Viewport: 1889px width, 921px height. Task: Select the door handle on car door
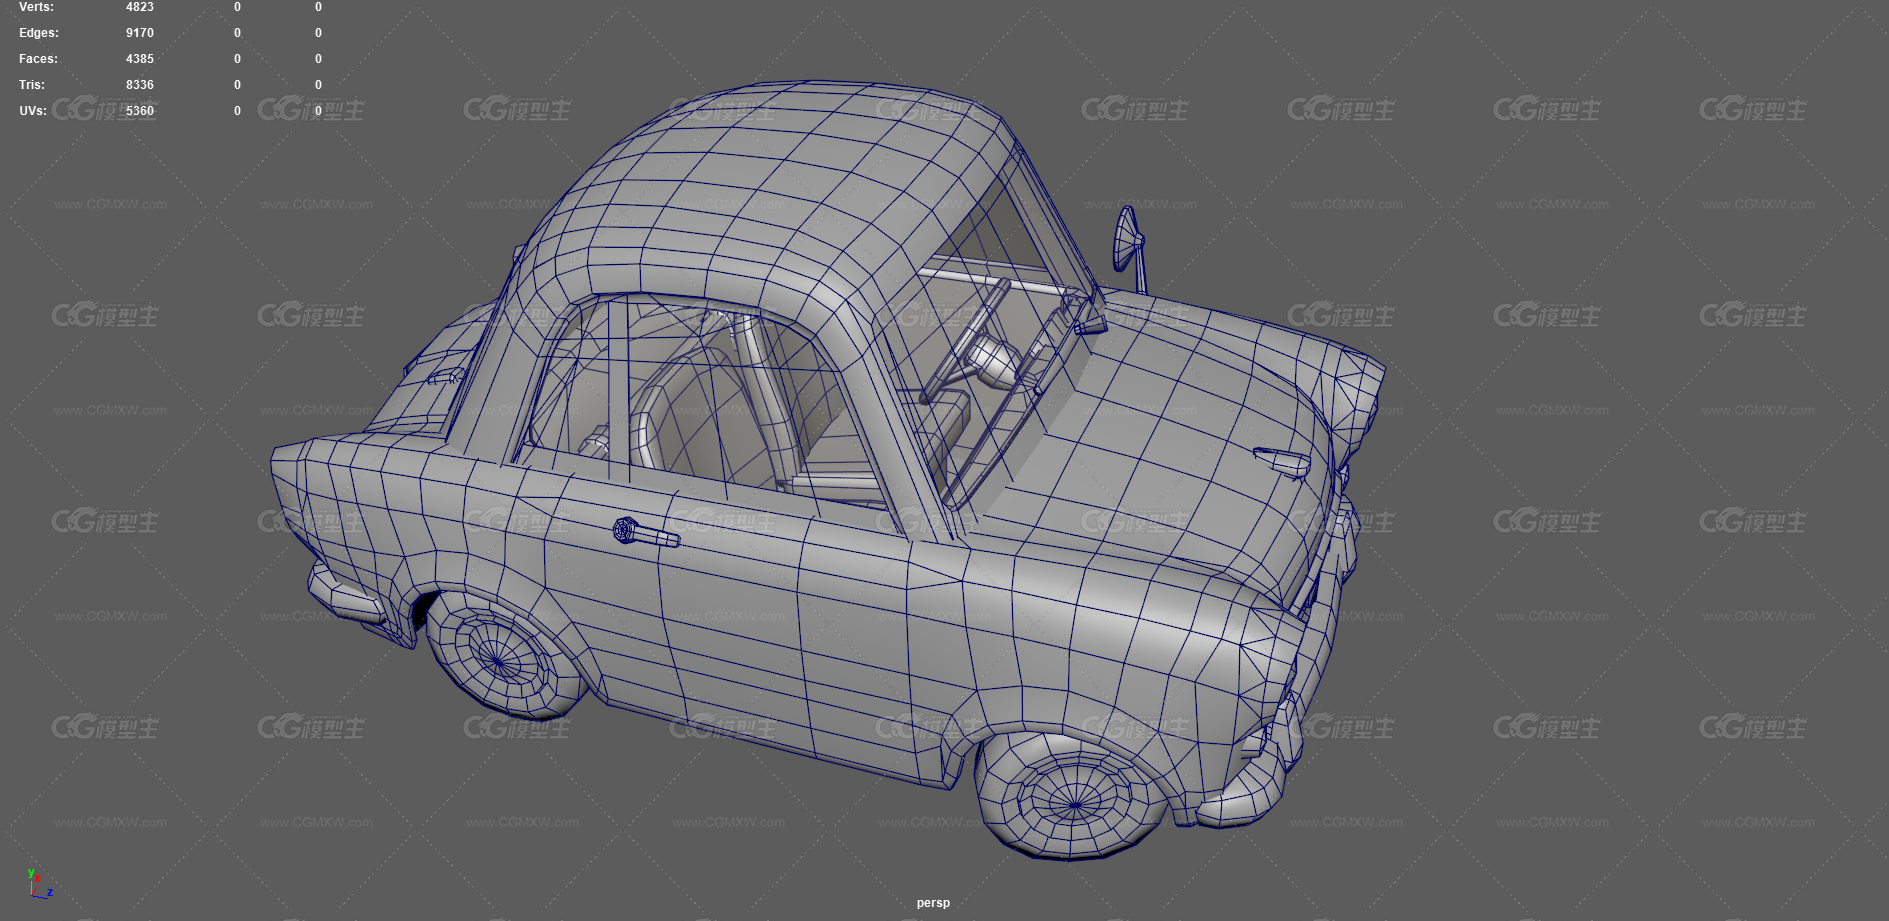point(646,534)
